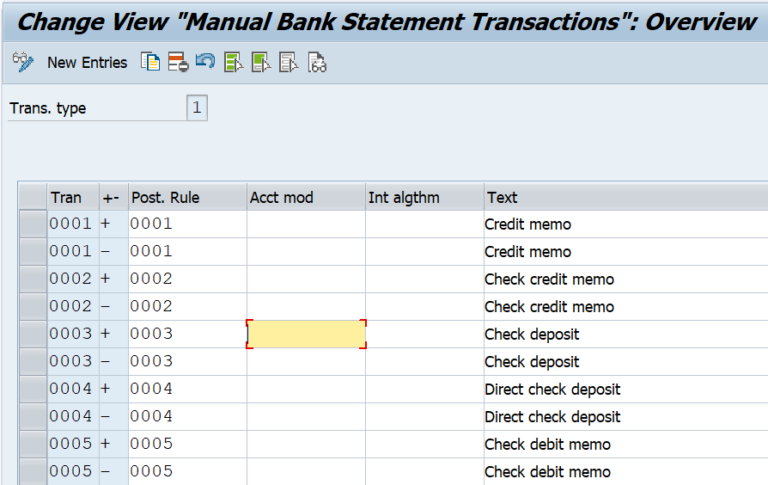This screenshot has width=768, height=485.
Task: Click the table select-all corner cell
Action: pos(33,197)
